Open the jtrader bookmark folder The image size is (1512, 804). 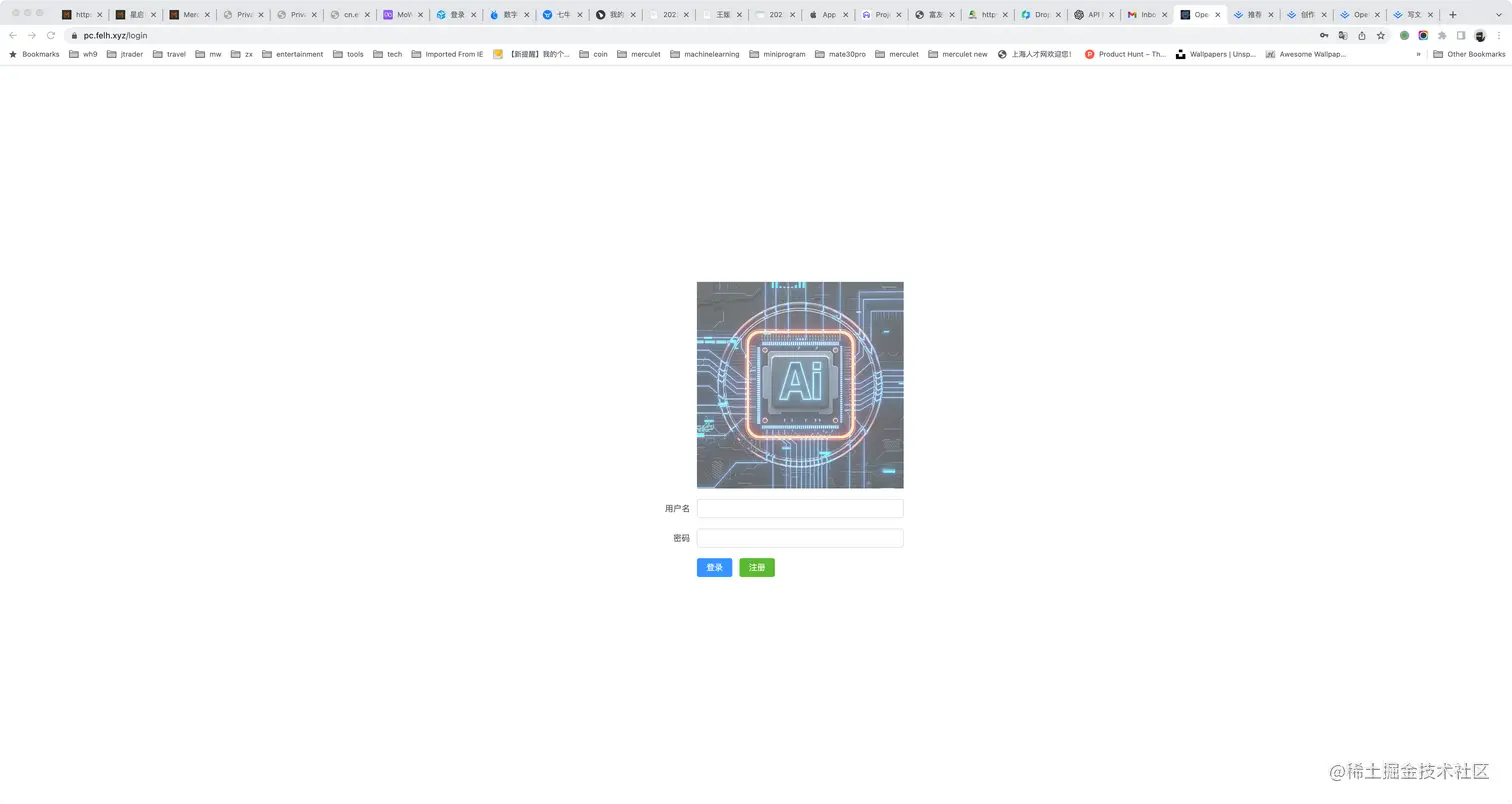(124, 54)
